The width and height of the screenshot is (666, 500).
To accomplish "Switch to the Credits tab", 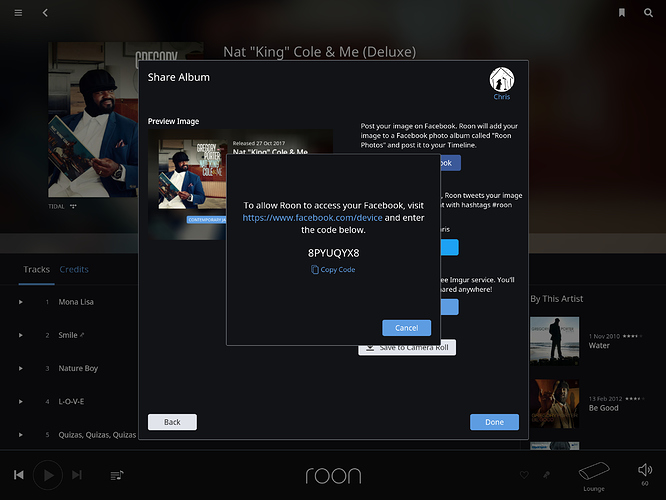I will point(74,269).
